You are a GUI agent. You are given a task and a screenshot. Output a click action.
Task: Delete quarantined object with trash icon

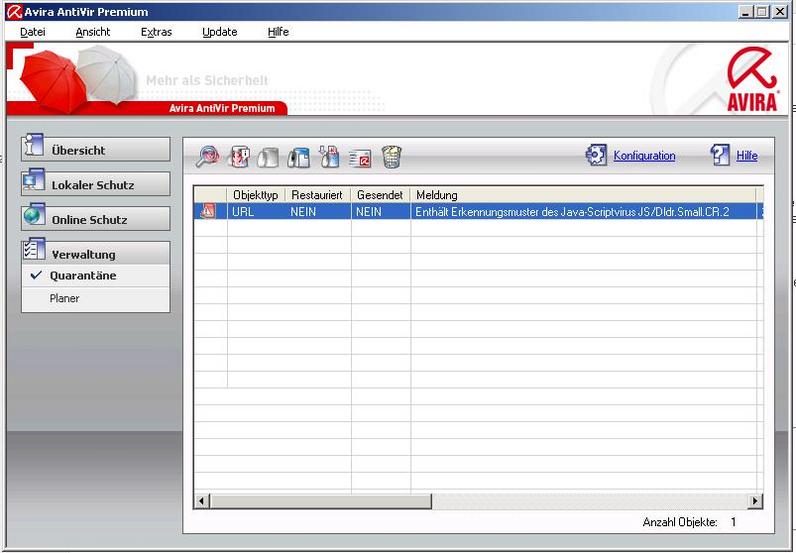(391, 157)
